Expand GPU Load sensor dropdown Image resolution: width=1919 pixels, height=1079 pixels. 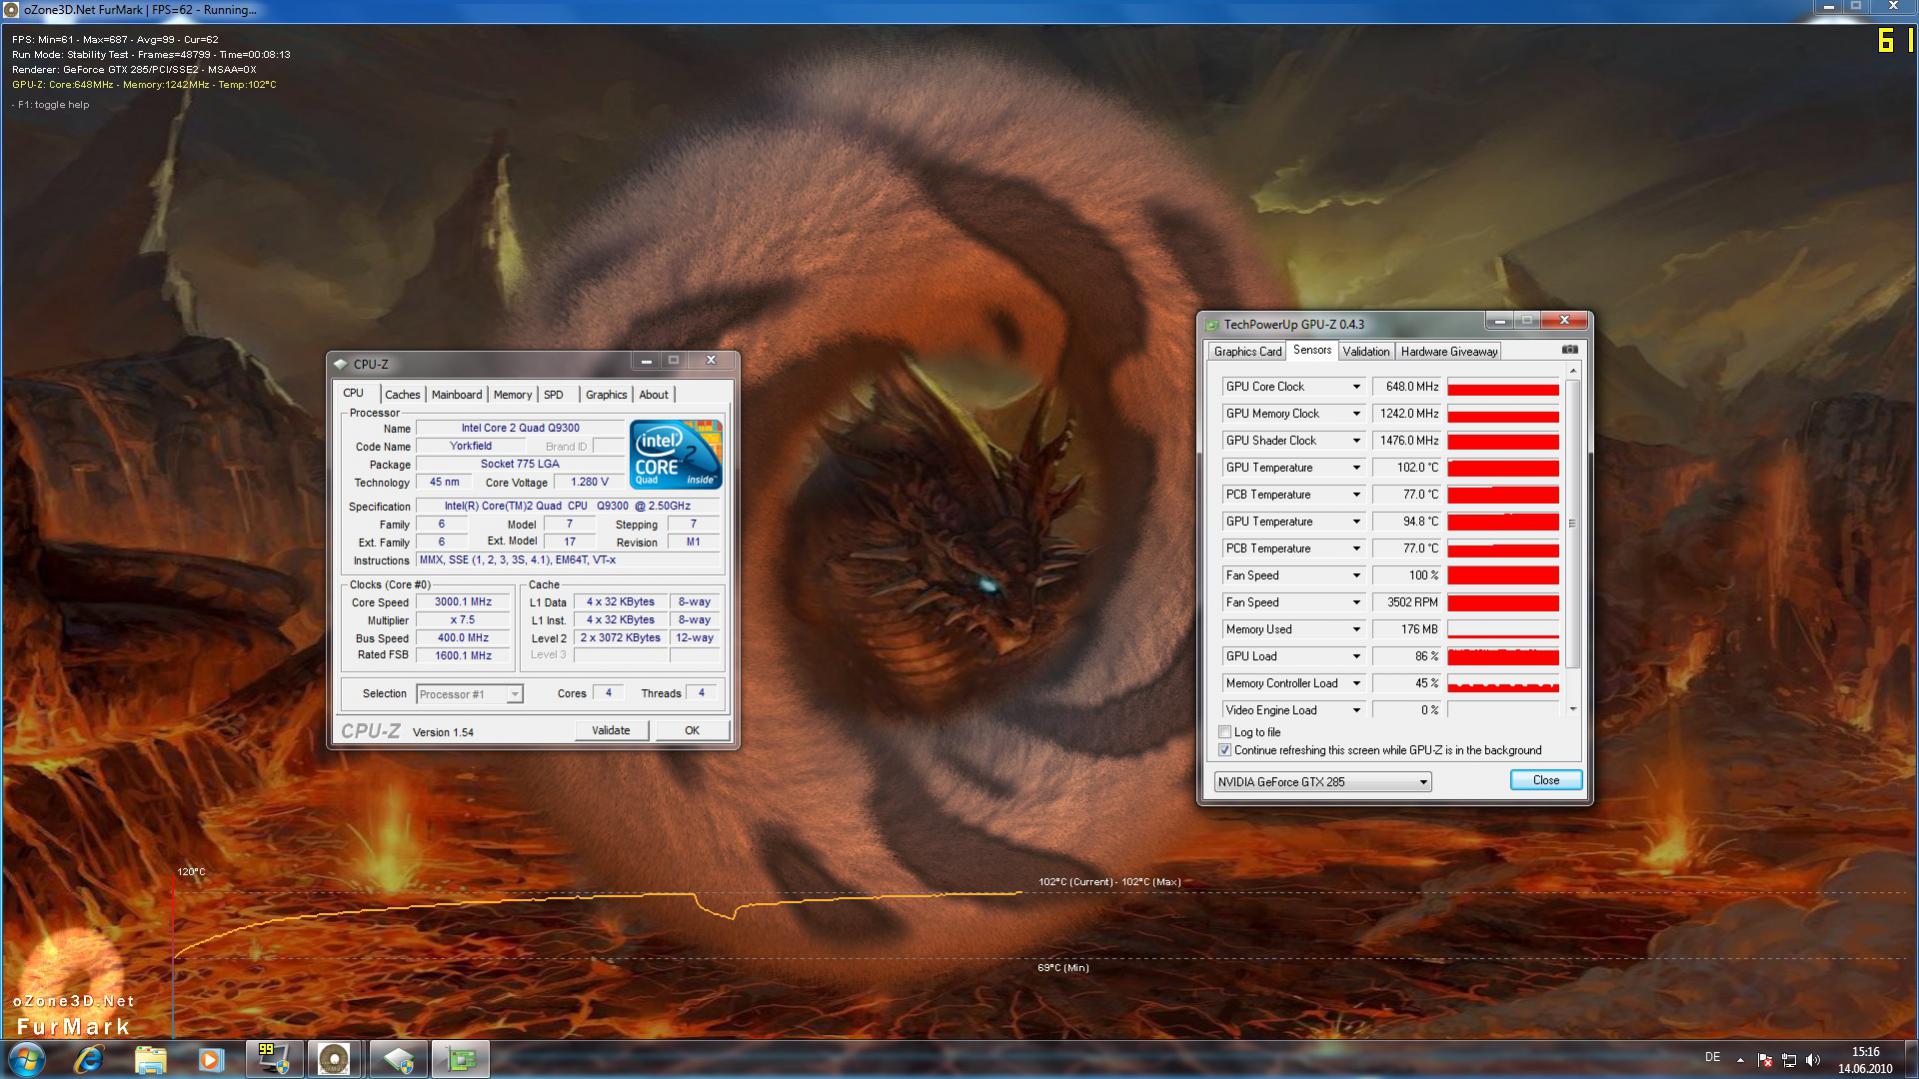tap(1356, 657)
